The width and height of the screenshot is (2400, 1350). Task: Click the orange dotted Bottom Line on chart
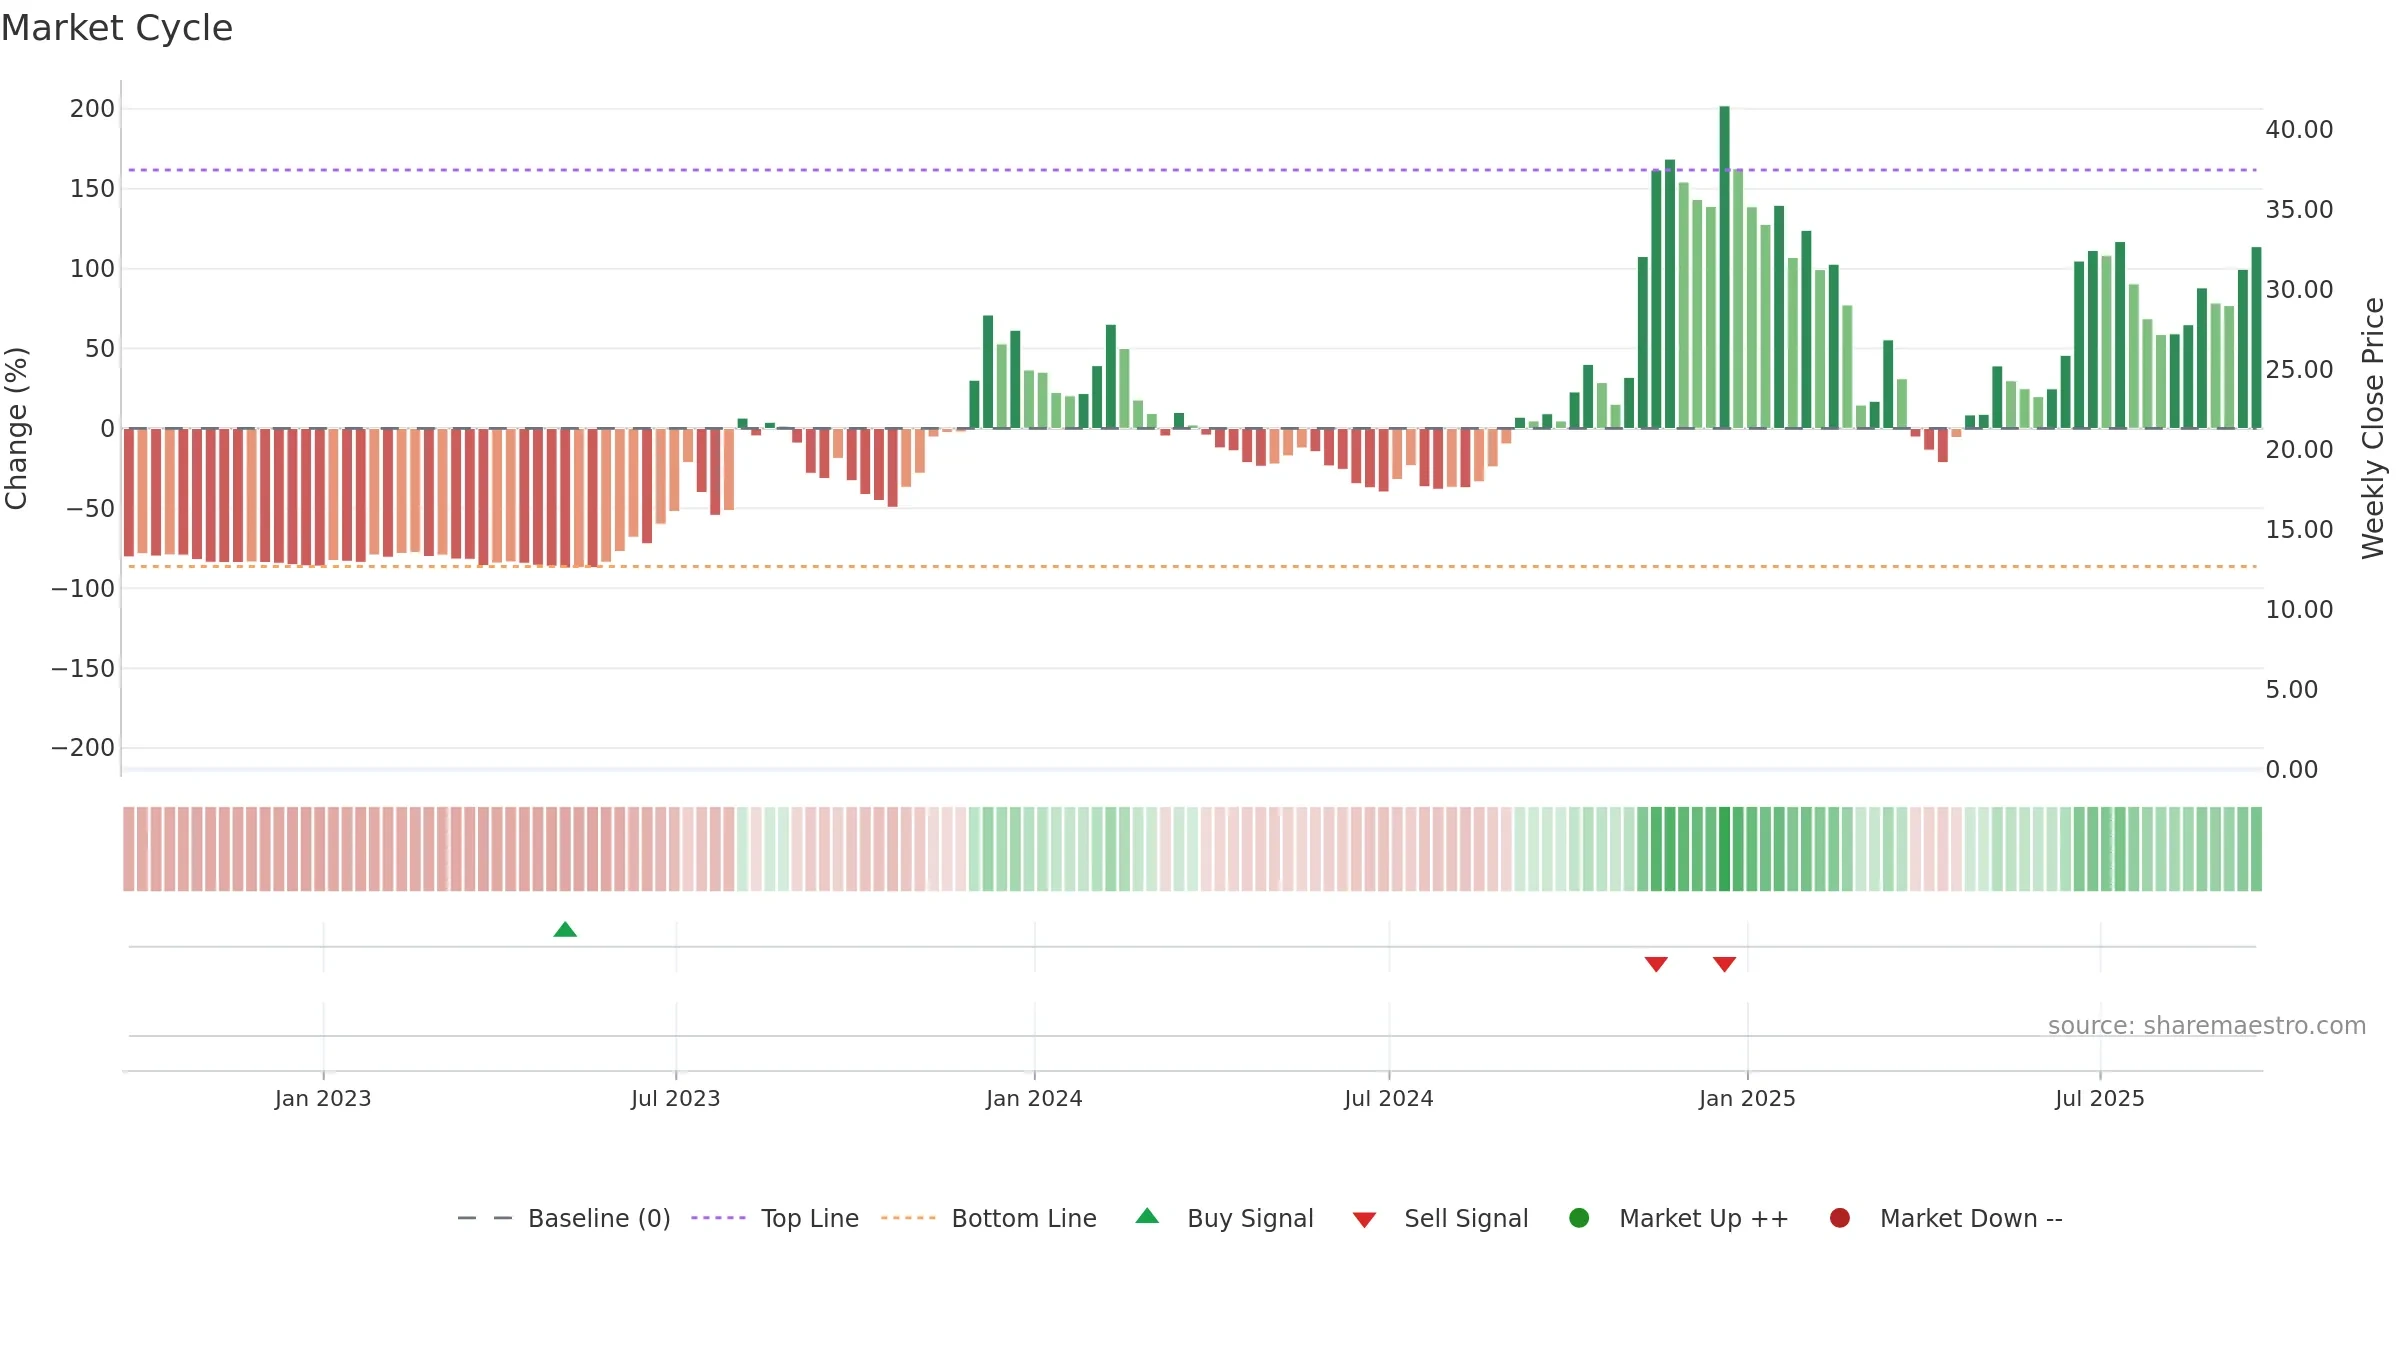click(1190, 566)
